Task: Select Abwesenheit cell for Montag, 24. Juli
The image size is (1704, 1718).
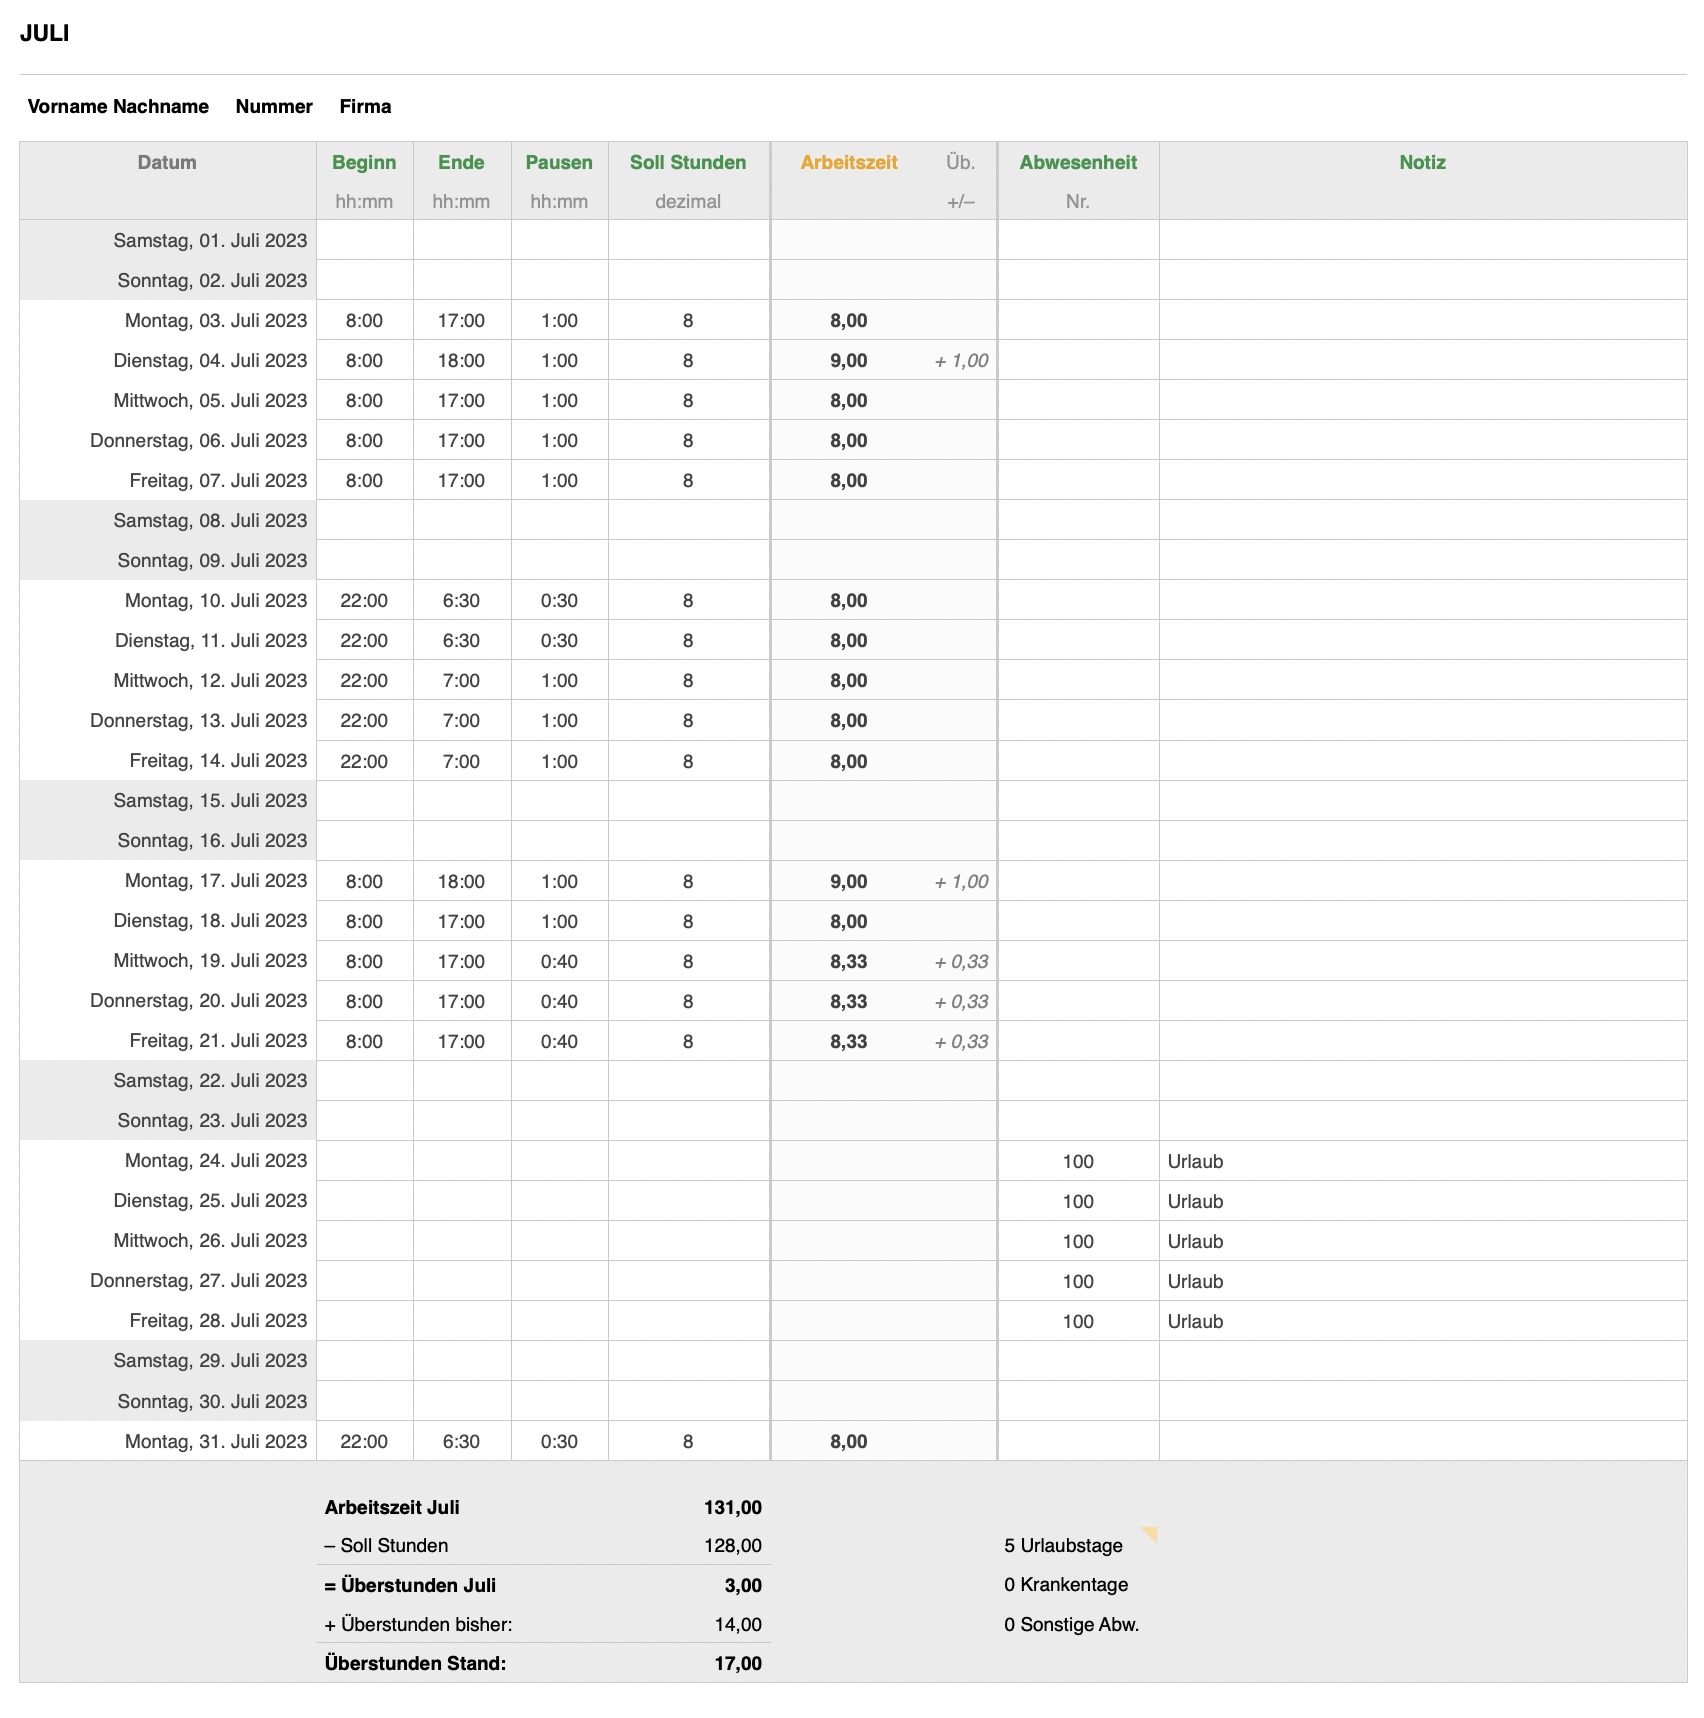Action: 1078,1161
